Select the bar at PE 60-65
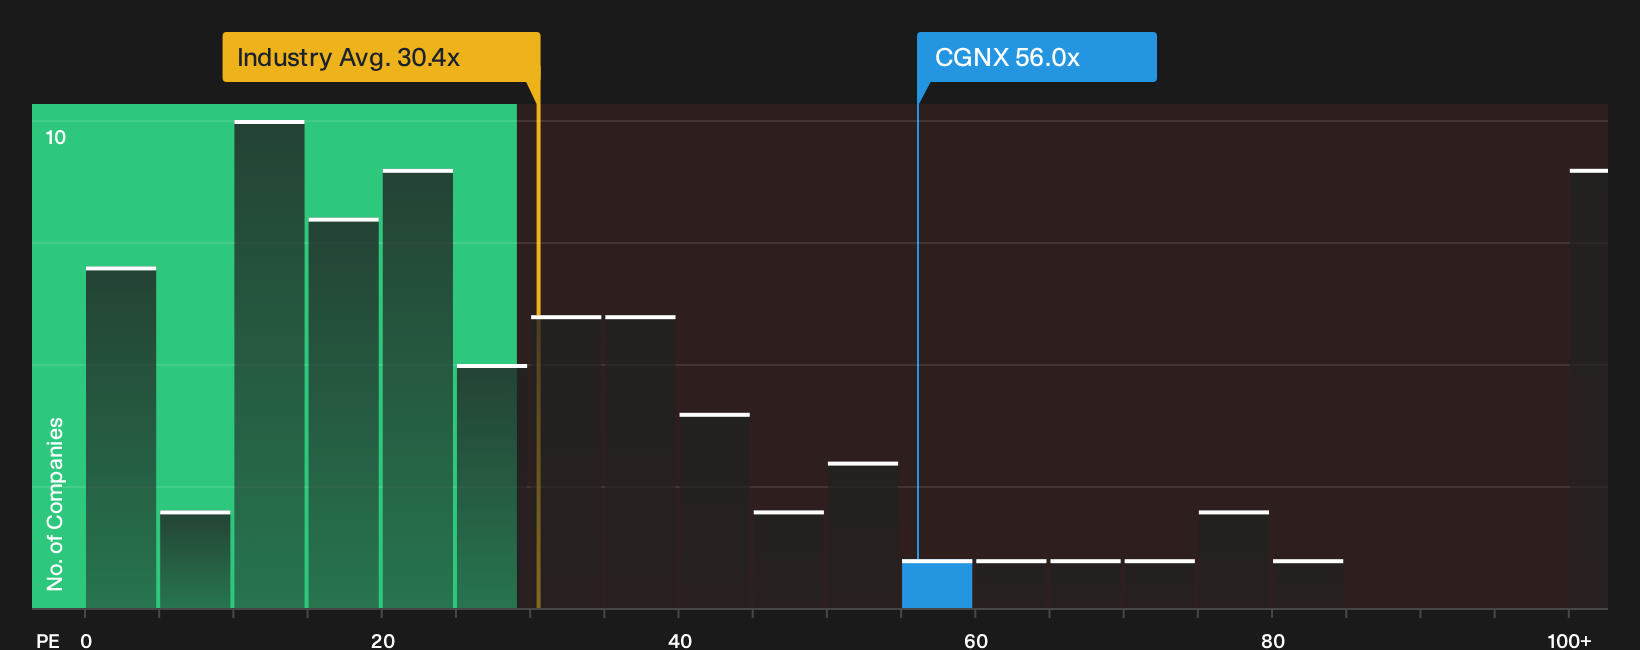The image size is (1640, 650). pos(1011,584)
